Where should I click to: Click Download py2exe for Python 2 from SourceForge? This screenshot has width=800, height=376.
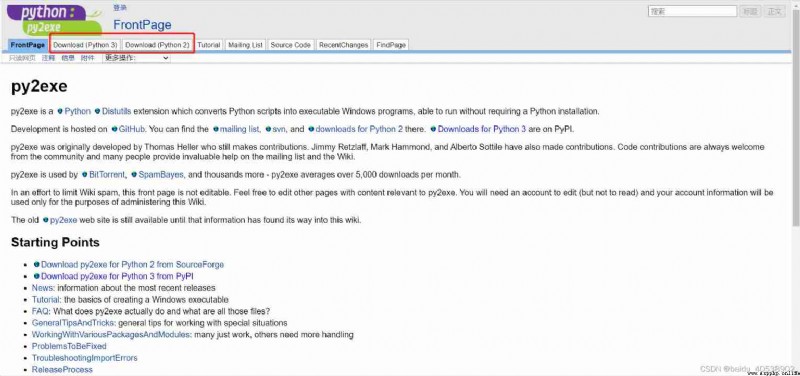pos(132,264)
